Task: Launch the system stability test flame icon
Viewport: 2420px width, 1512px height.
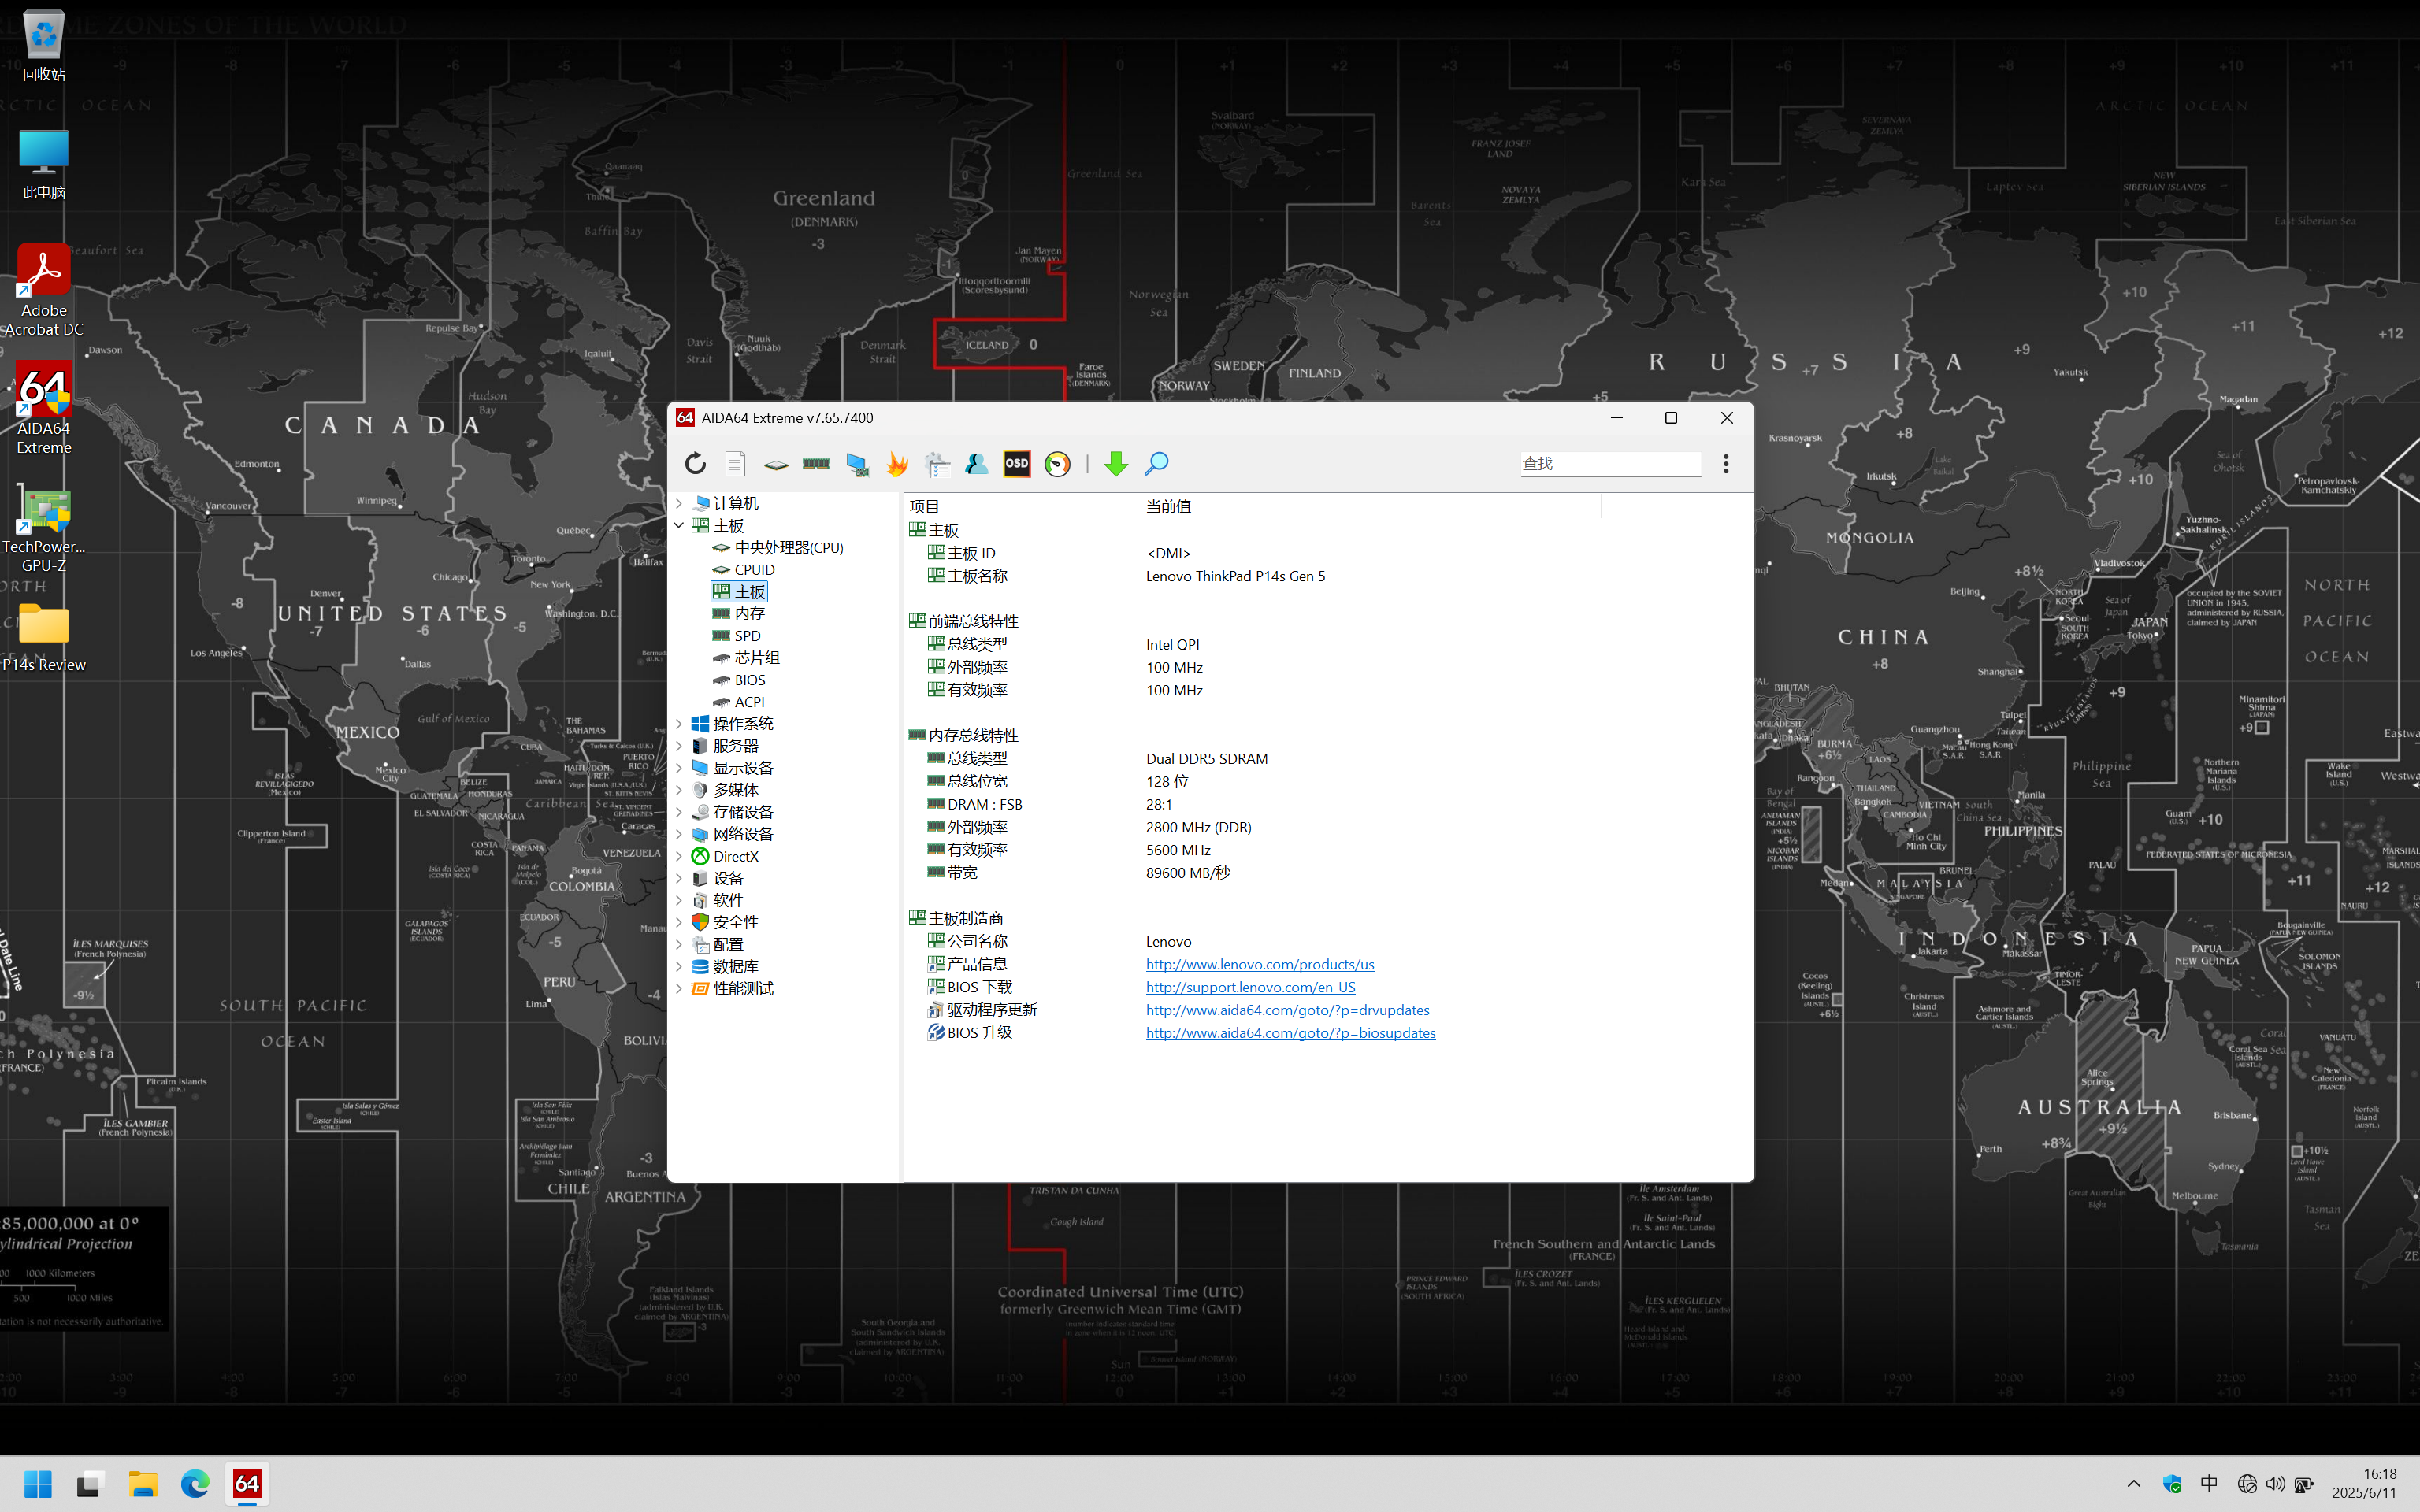Action: 897,463
